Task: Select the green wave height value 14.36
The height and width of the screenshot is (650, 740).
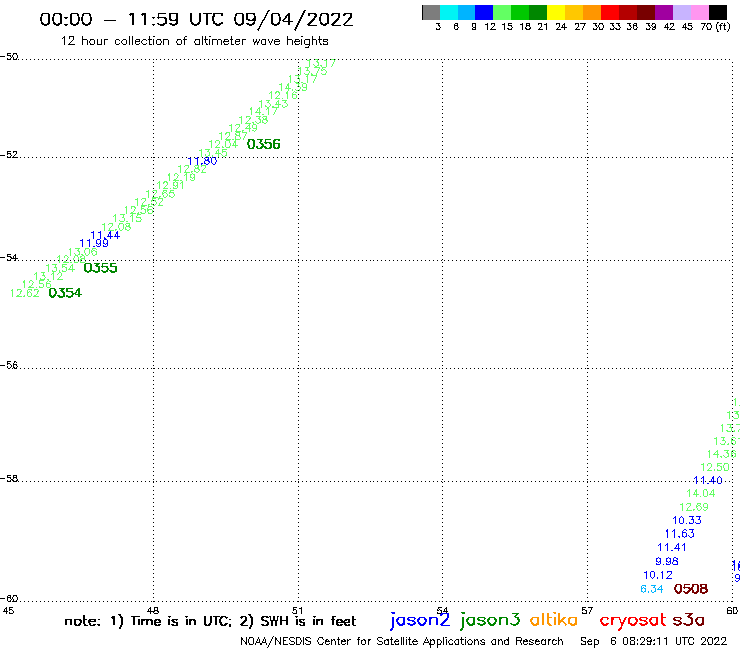Action: (x=721, y=454)
